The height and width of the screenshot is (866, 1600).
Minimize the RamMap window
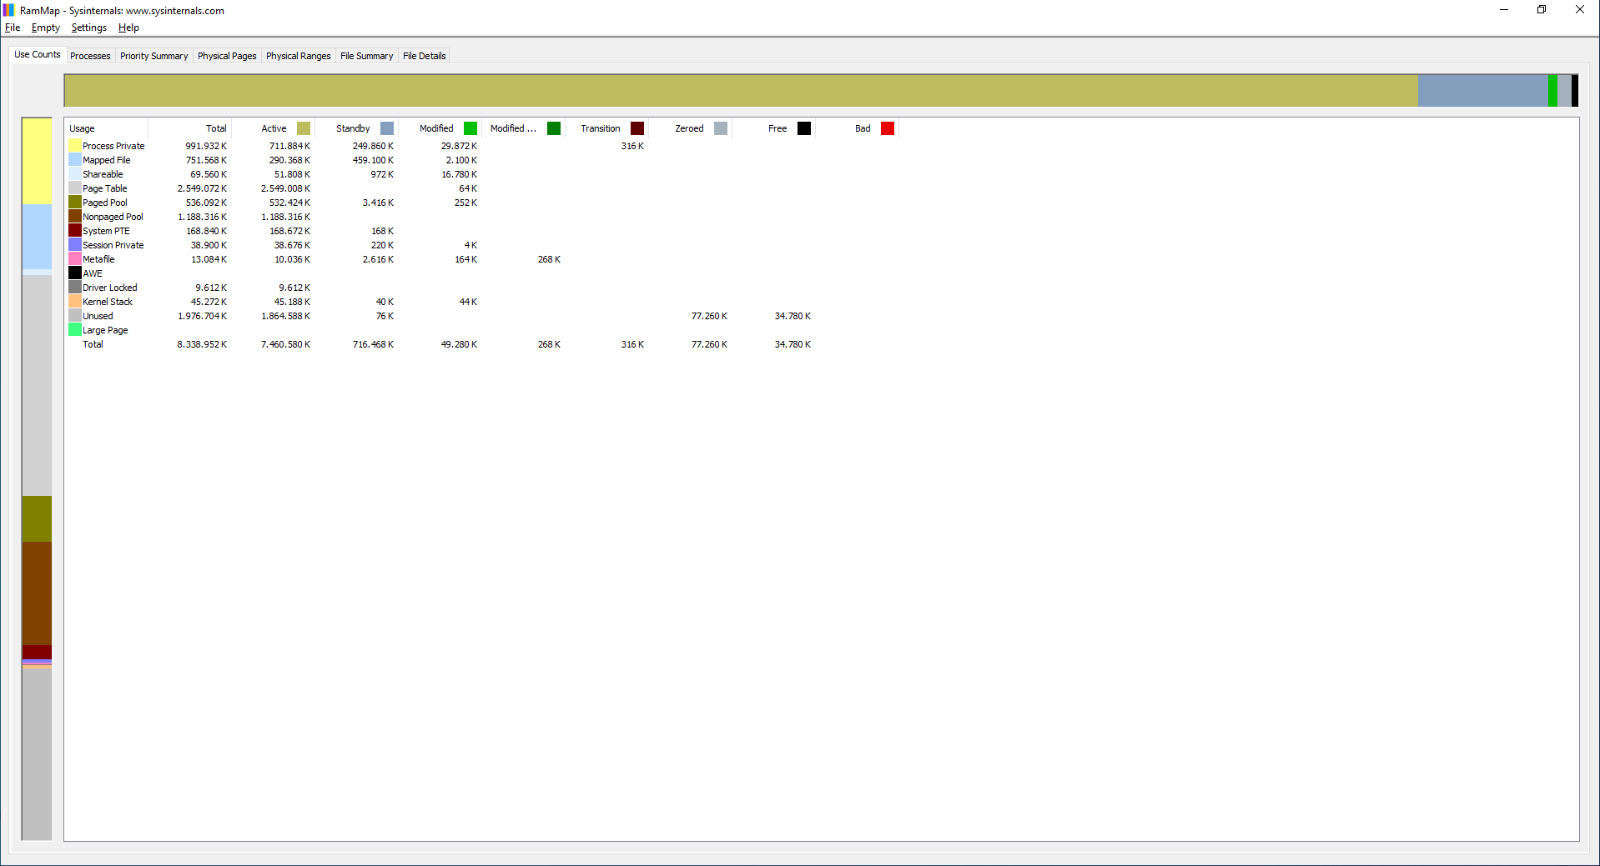pyautogui.click(x=1503, y=10)
